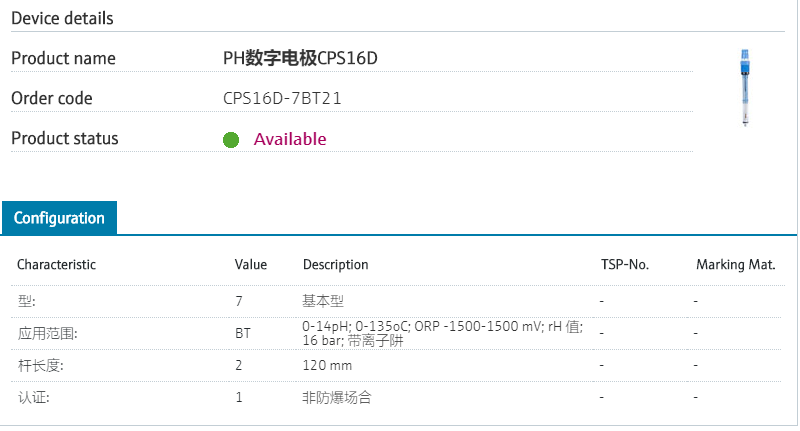Click the 非防爆场合 description cell

[336, 398]
